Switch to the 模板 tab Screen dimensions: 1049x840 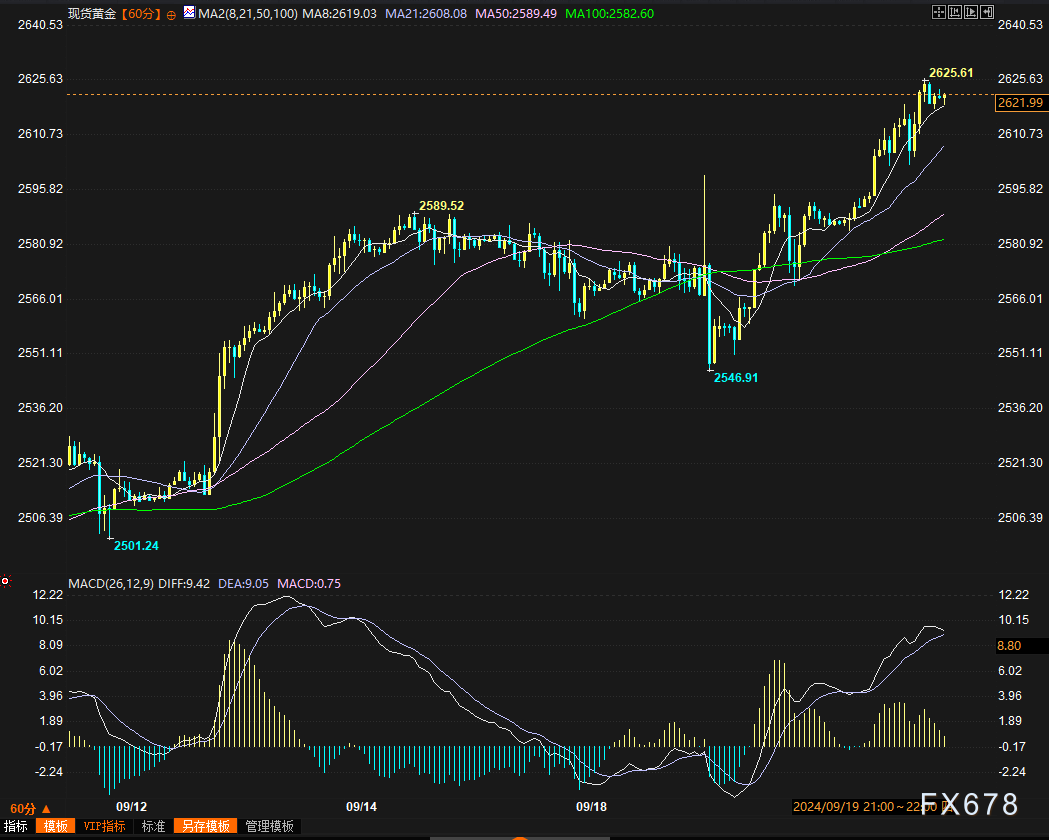pyautogui.click(x=56, y=826)
